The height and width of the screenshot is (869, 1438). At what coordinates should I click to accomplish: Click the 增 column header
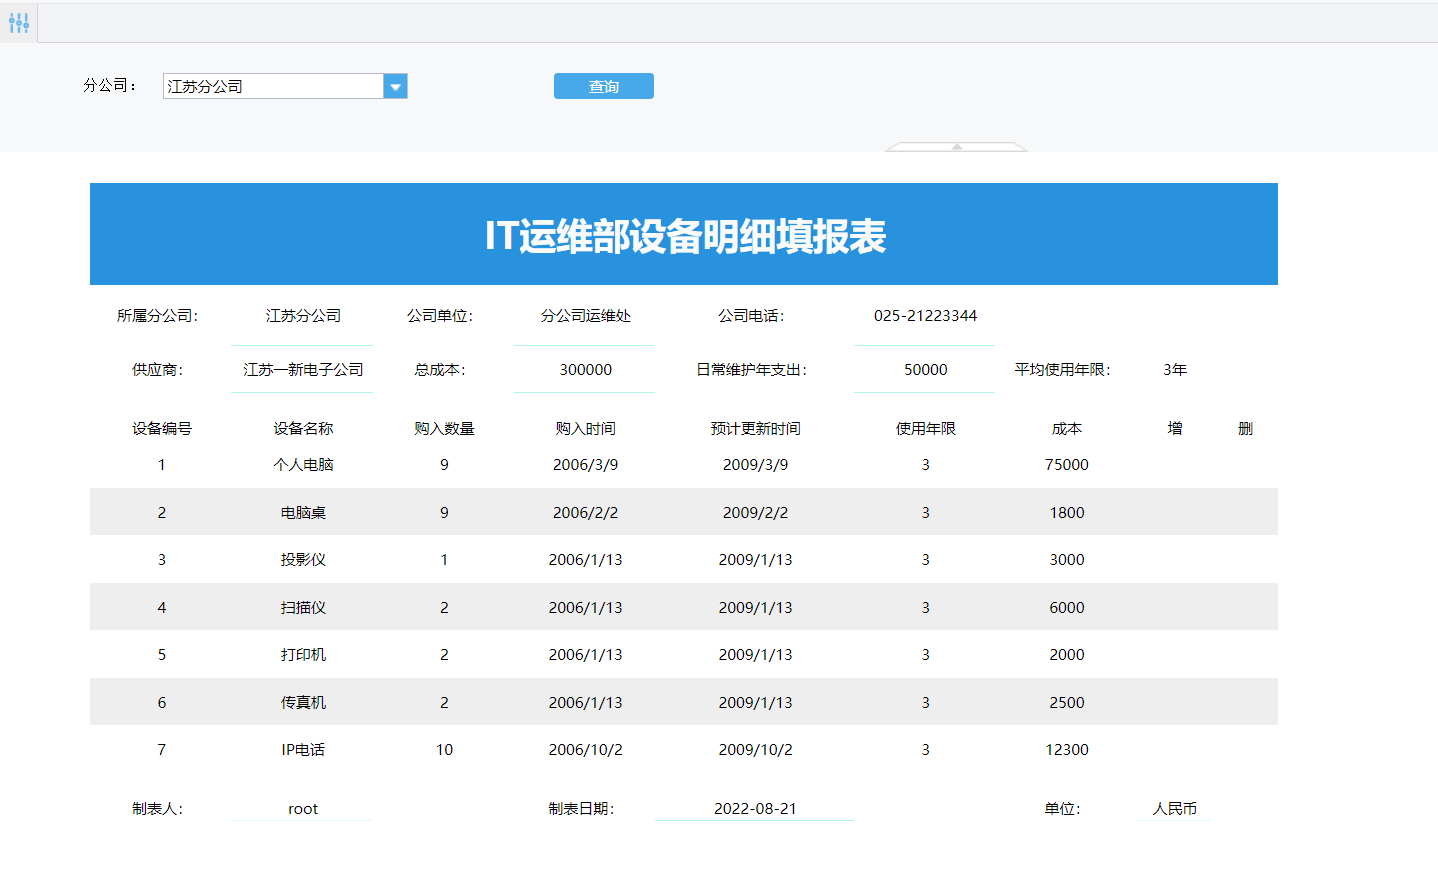click(x=1174, y=429)
